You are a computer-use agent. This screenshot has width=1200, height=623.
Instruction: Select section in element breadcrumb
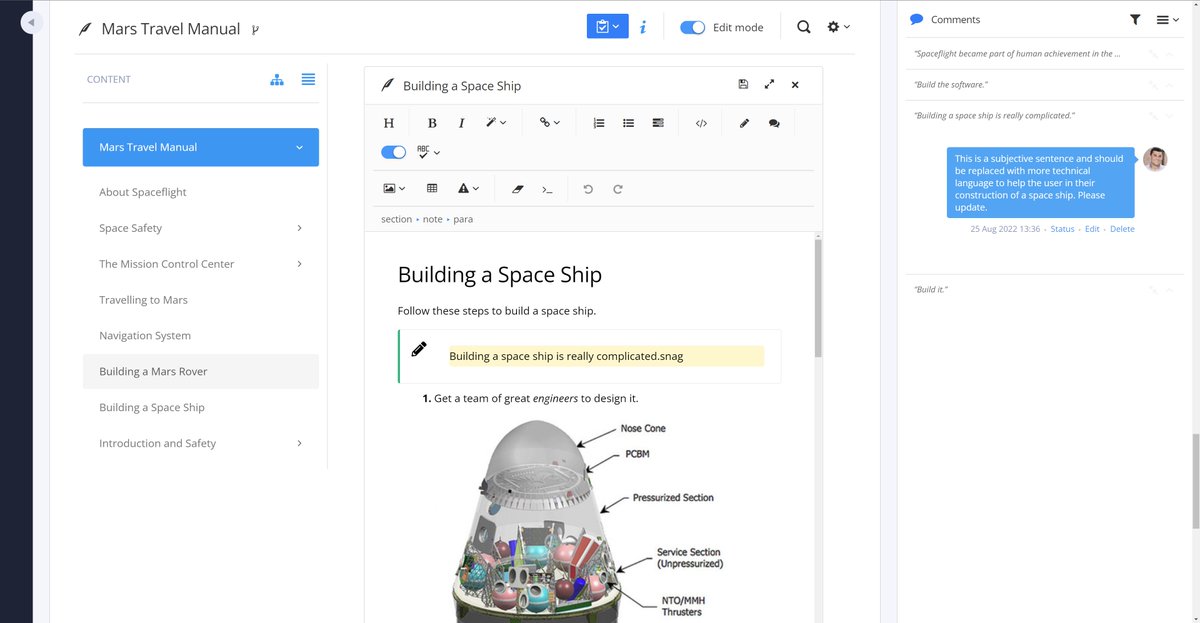click(396, 219)
